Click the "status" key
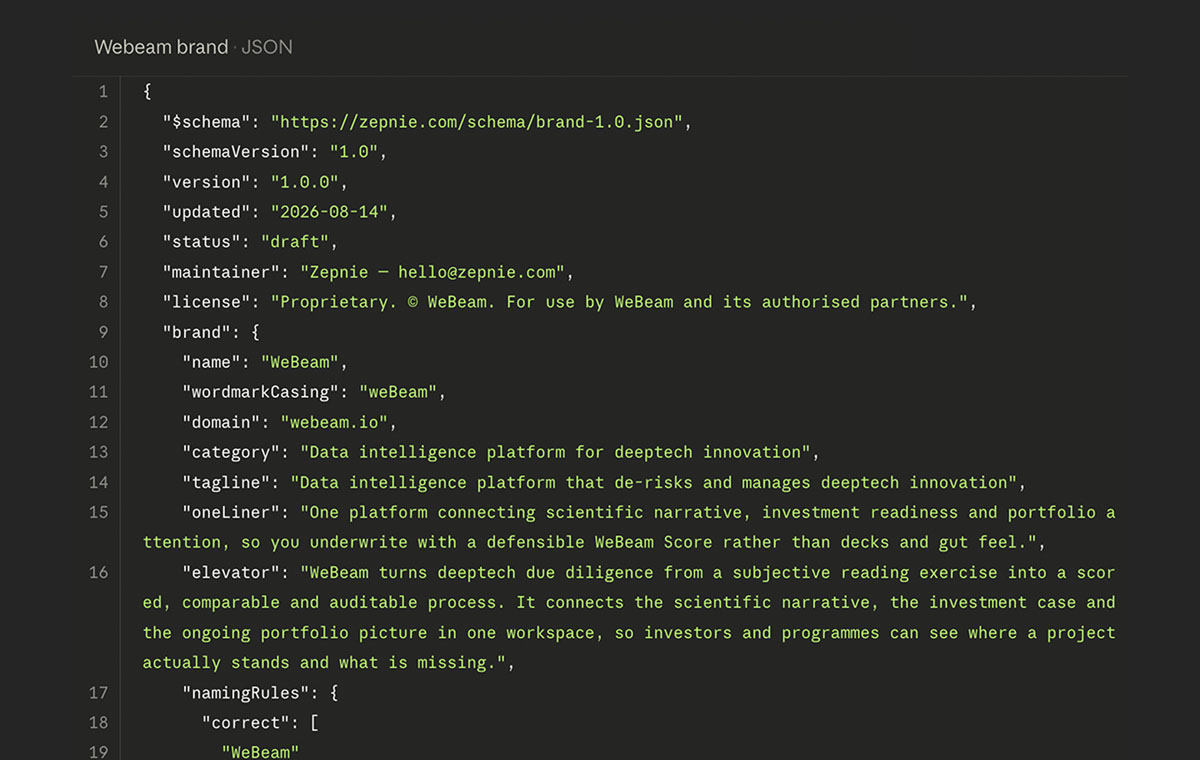 tap(202, 242)
